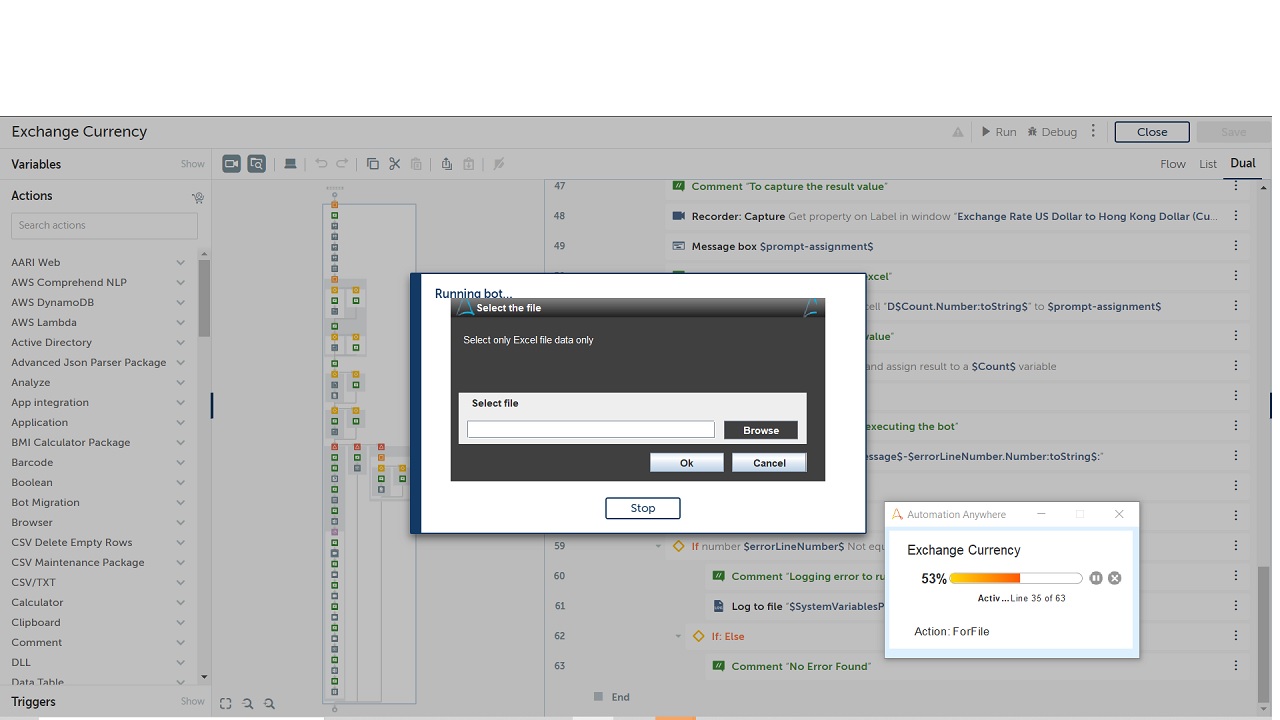Switch to the List view tab
1280x720 pixels.
tap(1208, 164)
